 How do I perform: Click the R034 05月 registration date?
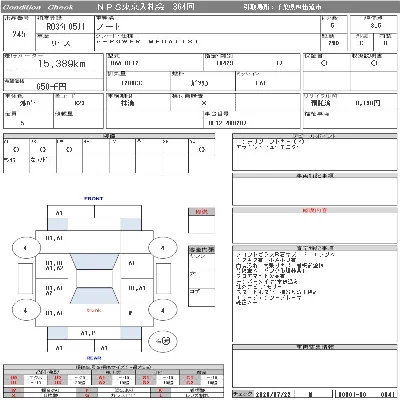point(65,27)
